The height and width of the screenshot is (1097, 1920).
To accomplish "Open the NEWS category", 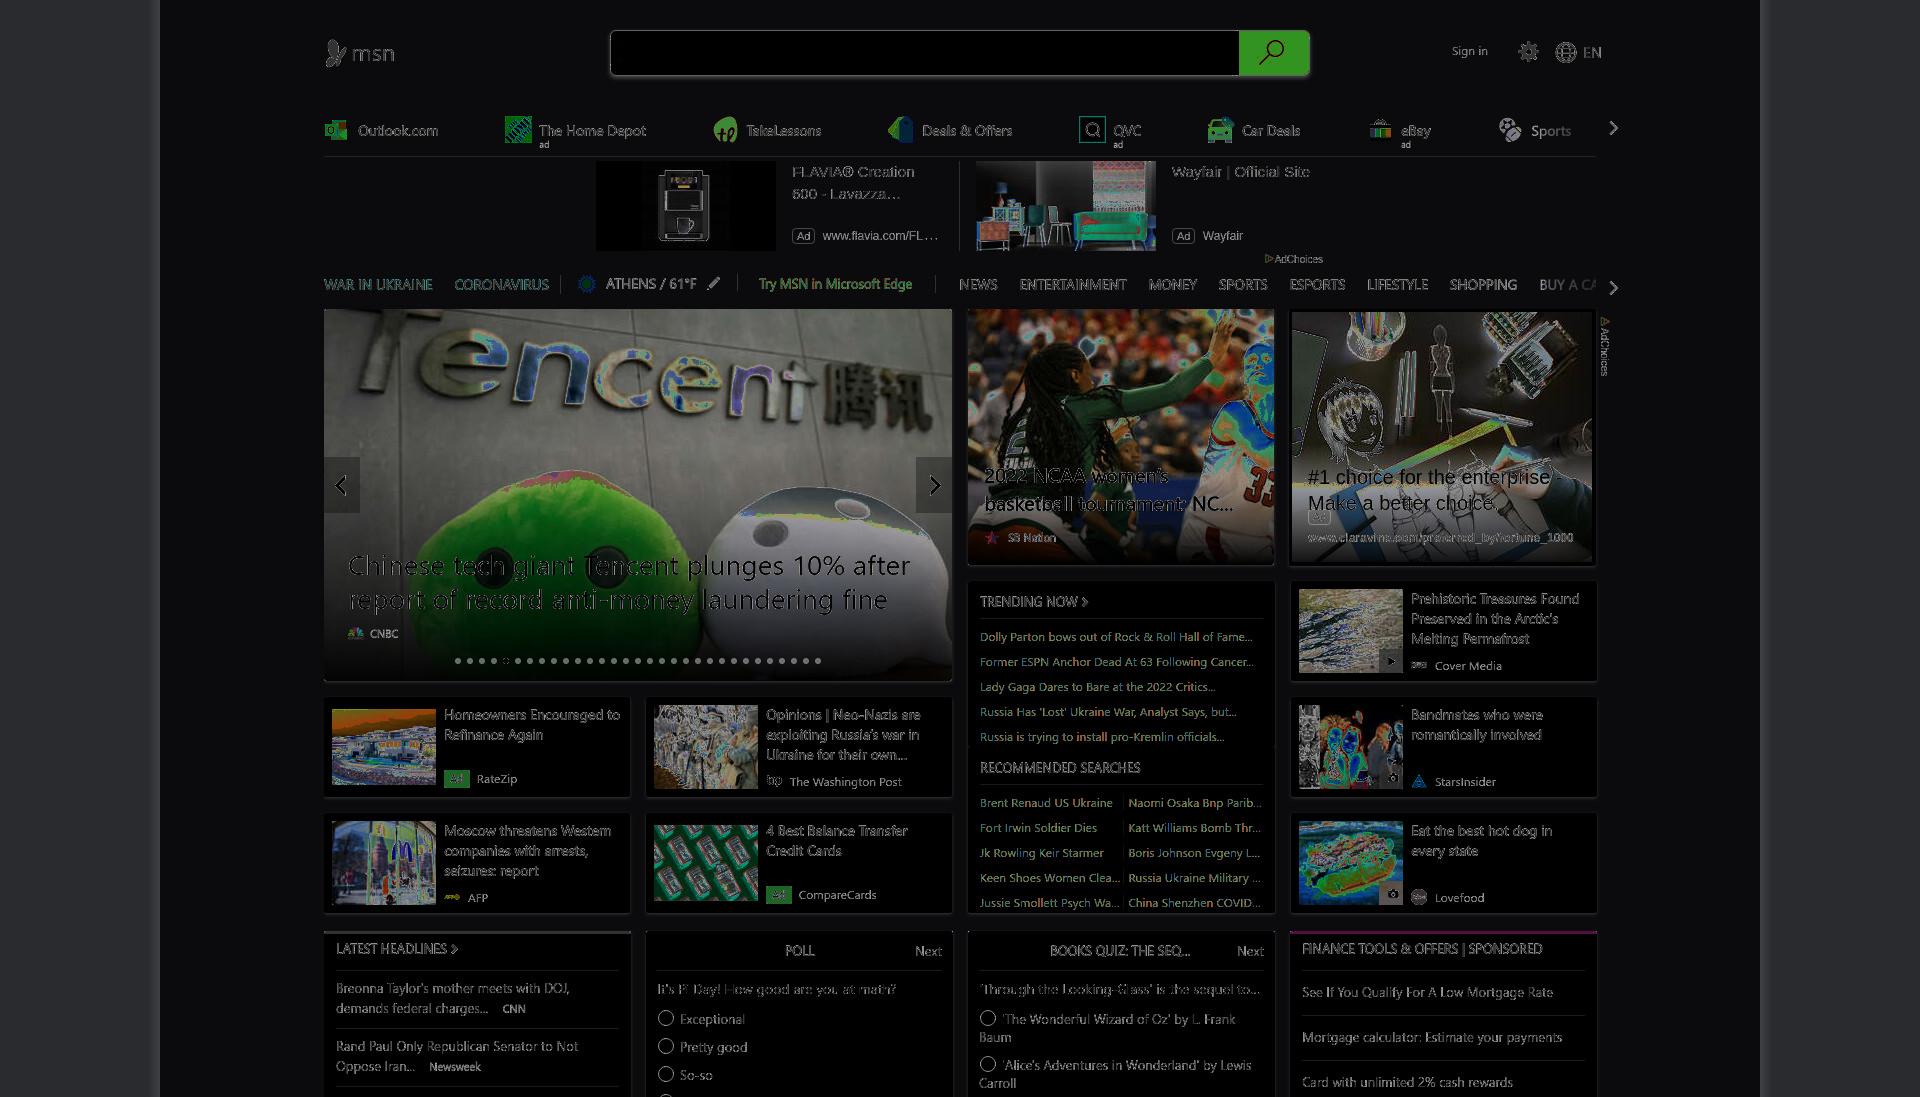I will pyautogui.click(x=978, y=284).
